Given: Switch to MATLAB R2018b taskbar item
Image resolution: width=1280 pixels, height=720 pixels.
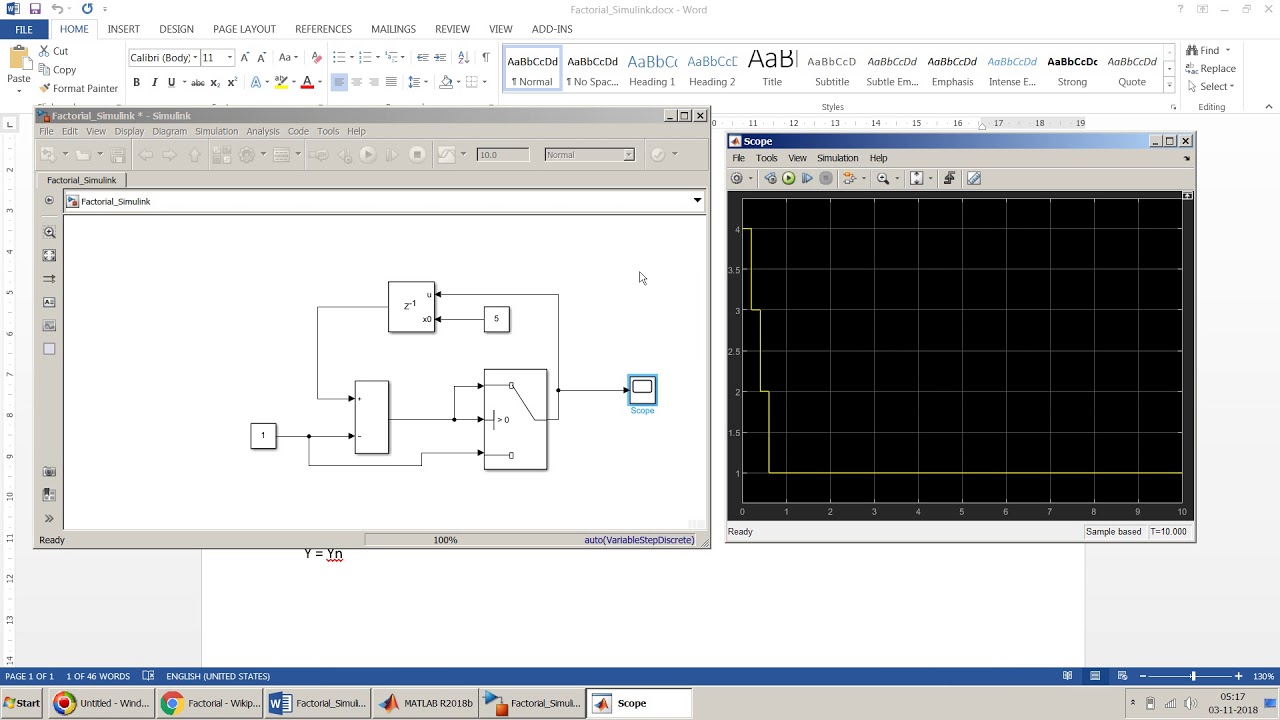Looking at the screenshot, I should [x=427, y=703].
